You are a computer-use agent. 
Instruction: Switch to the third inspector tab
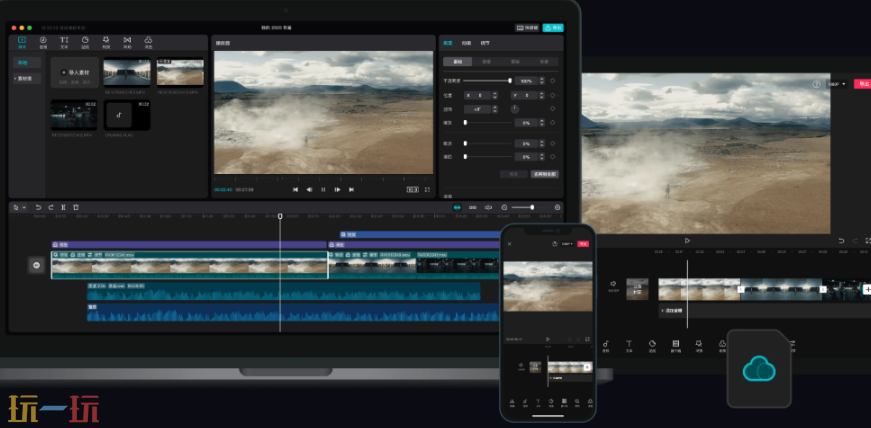coord(485,43)
